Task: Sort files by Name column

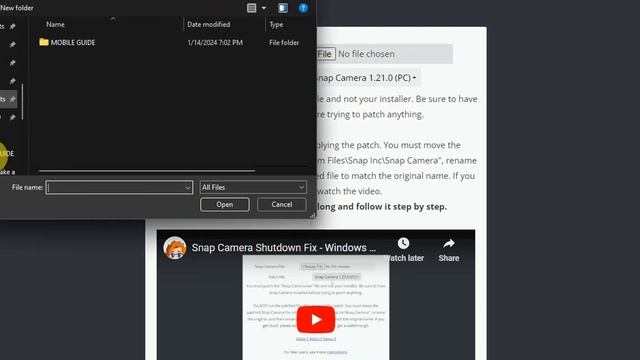Action: [55, 24]
